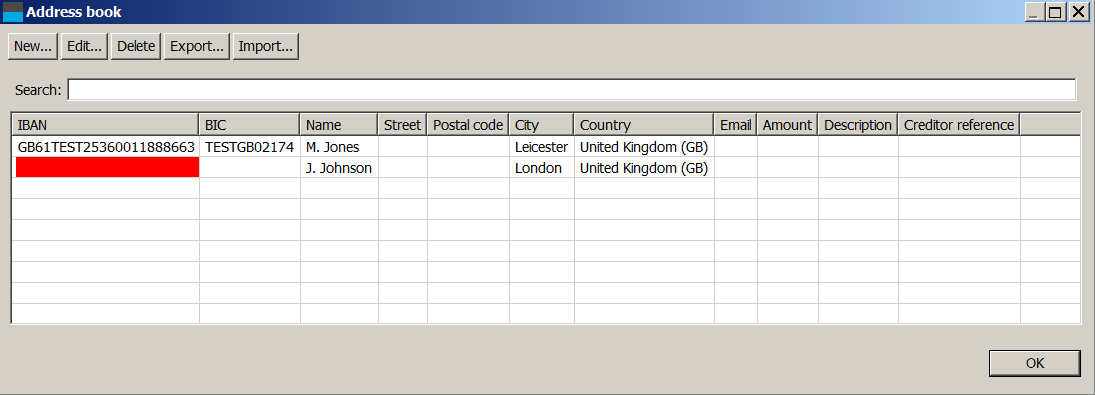Open the Edit... dialog
This screenshot has height=395, width=1095.
coord(84,47)
